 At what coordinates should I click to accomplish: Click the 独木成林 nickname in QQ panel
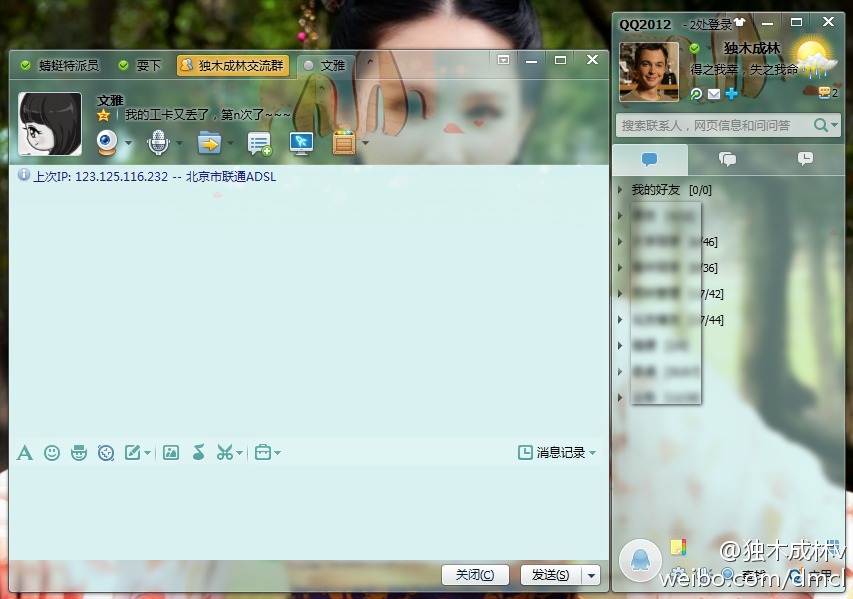pos(752,48)
